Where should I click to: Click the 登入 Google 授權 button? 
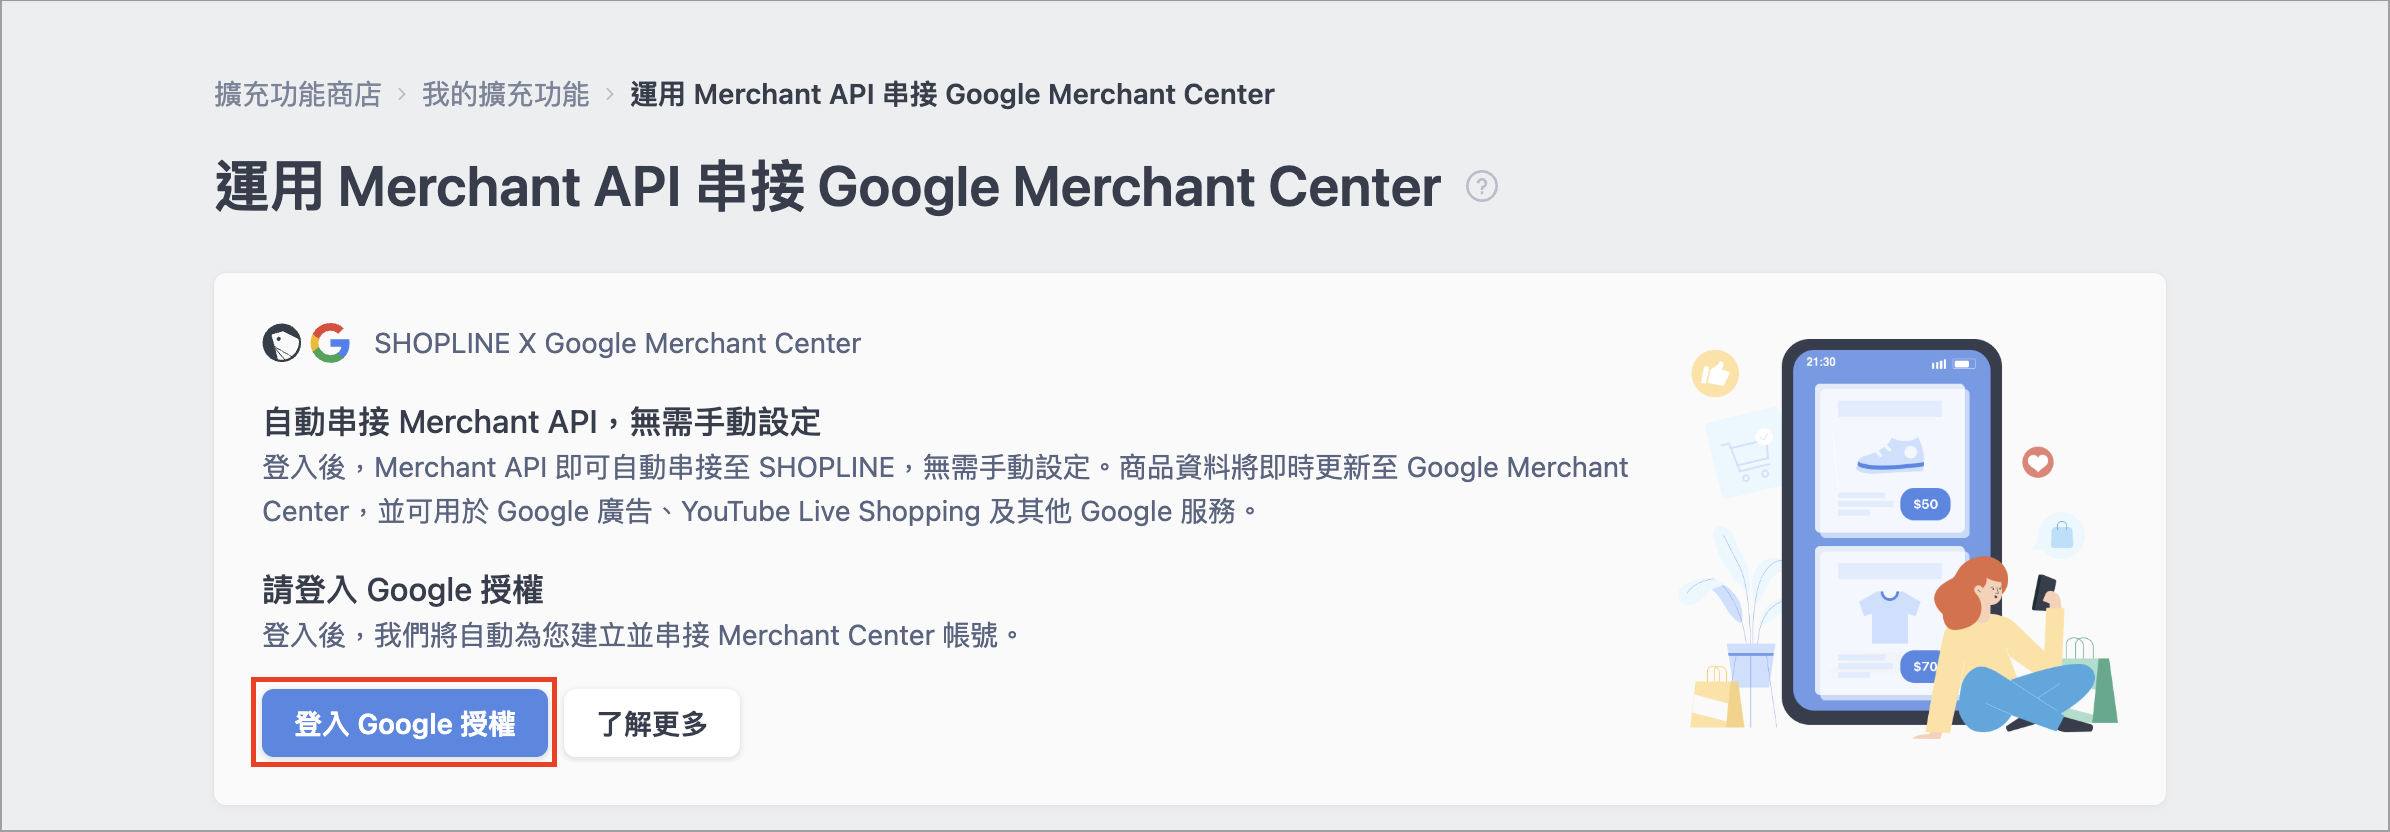pos(404,723)
